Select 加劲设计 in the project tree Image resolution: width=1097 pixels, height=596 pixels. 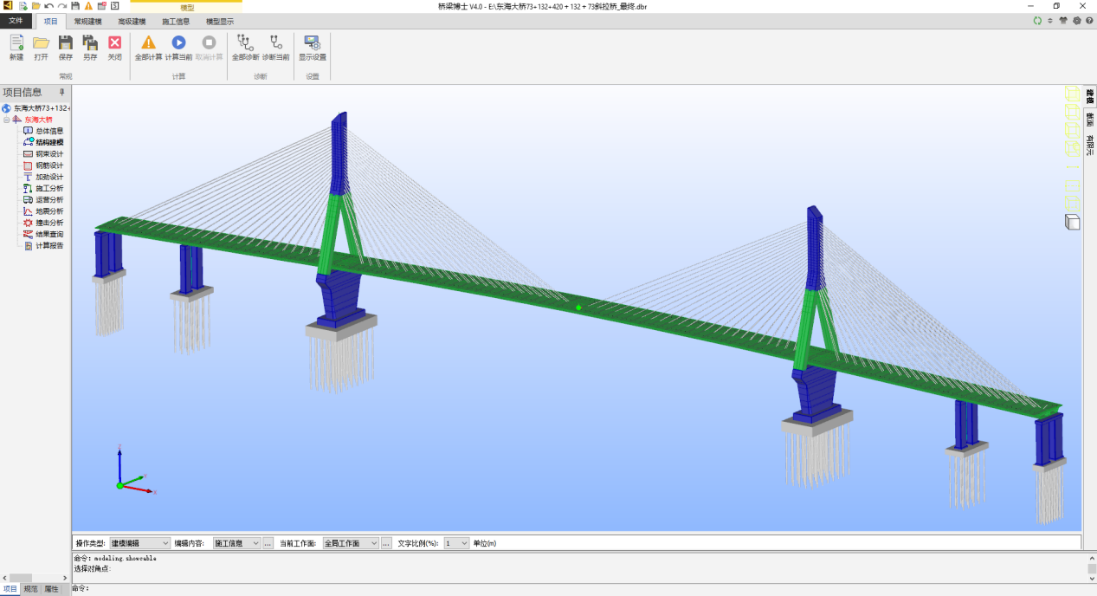pyautogui.click(x=49, y=177)
